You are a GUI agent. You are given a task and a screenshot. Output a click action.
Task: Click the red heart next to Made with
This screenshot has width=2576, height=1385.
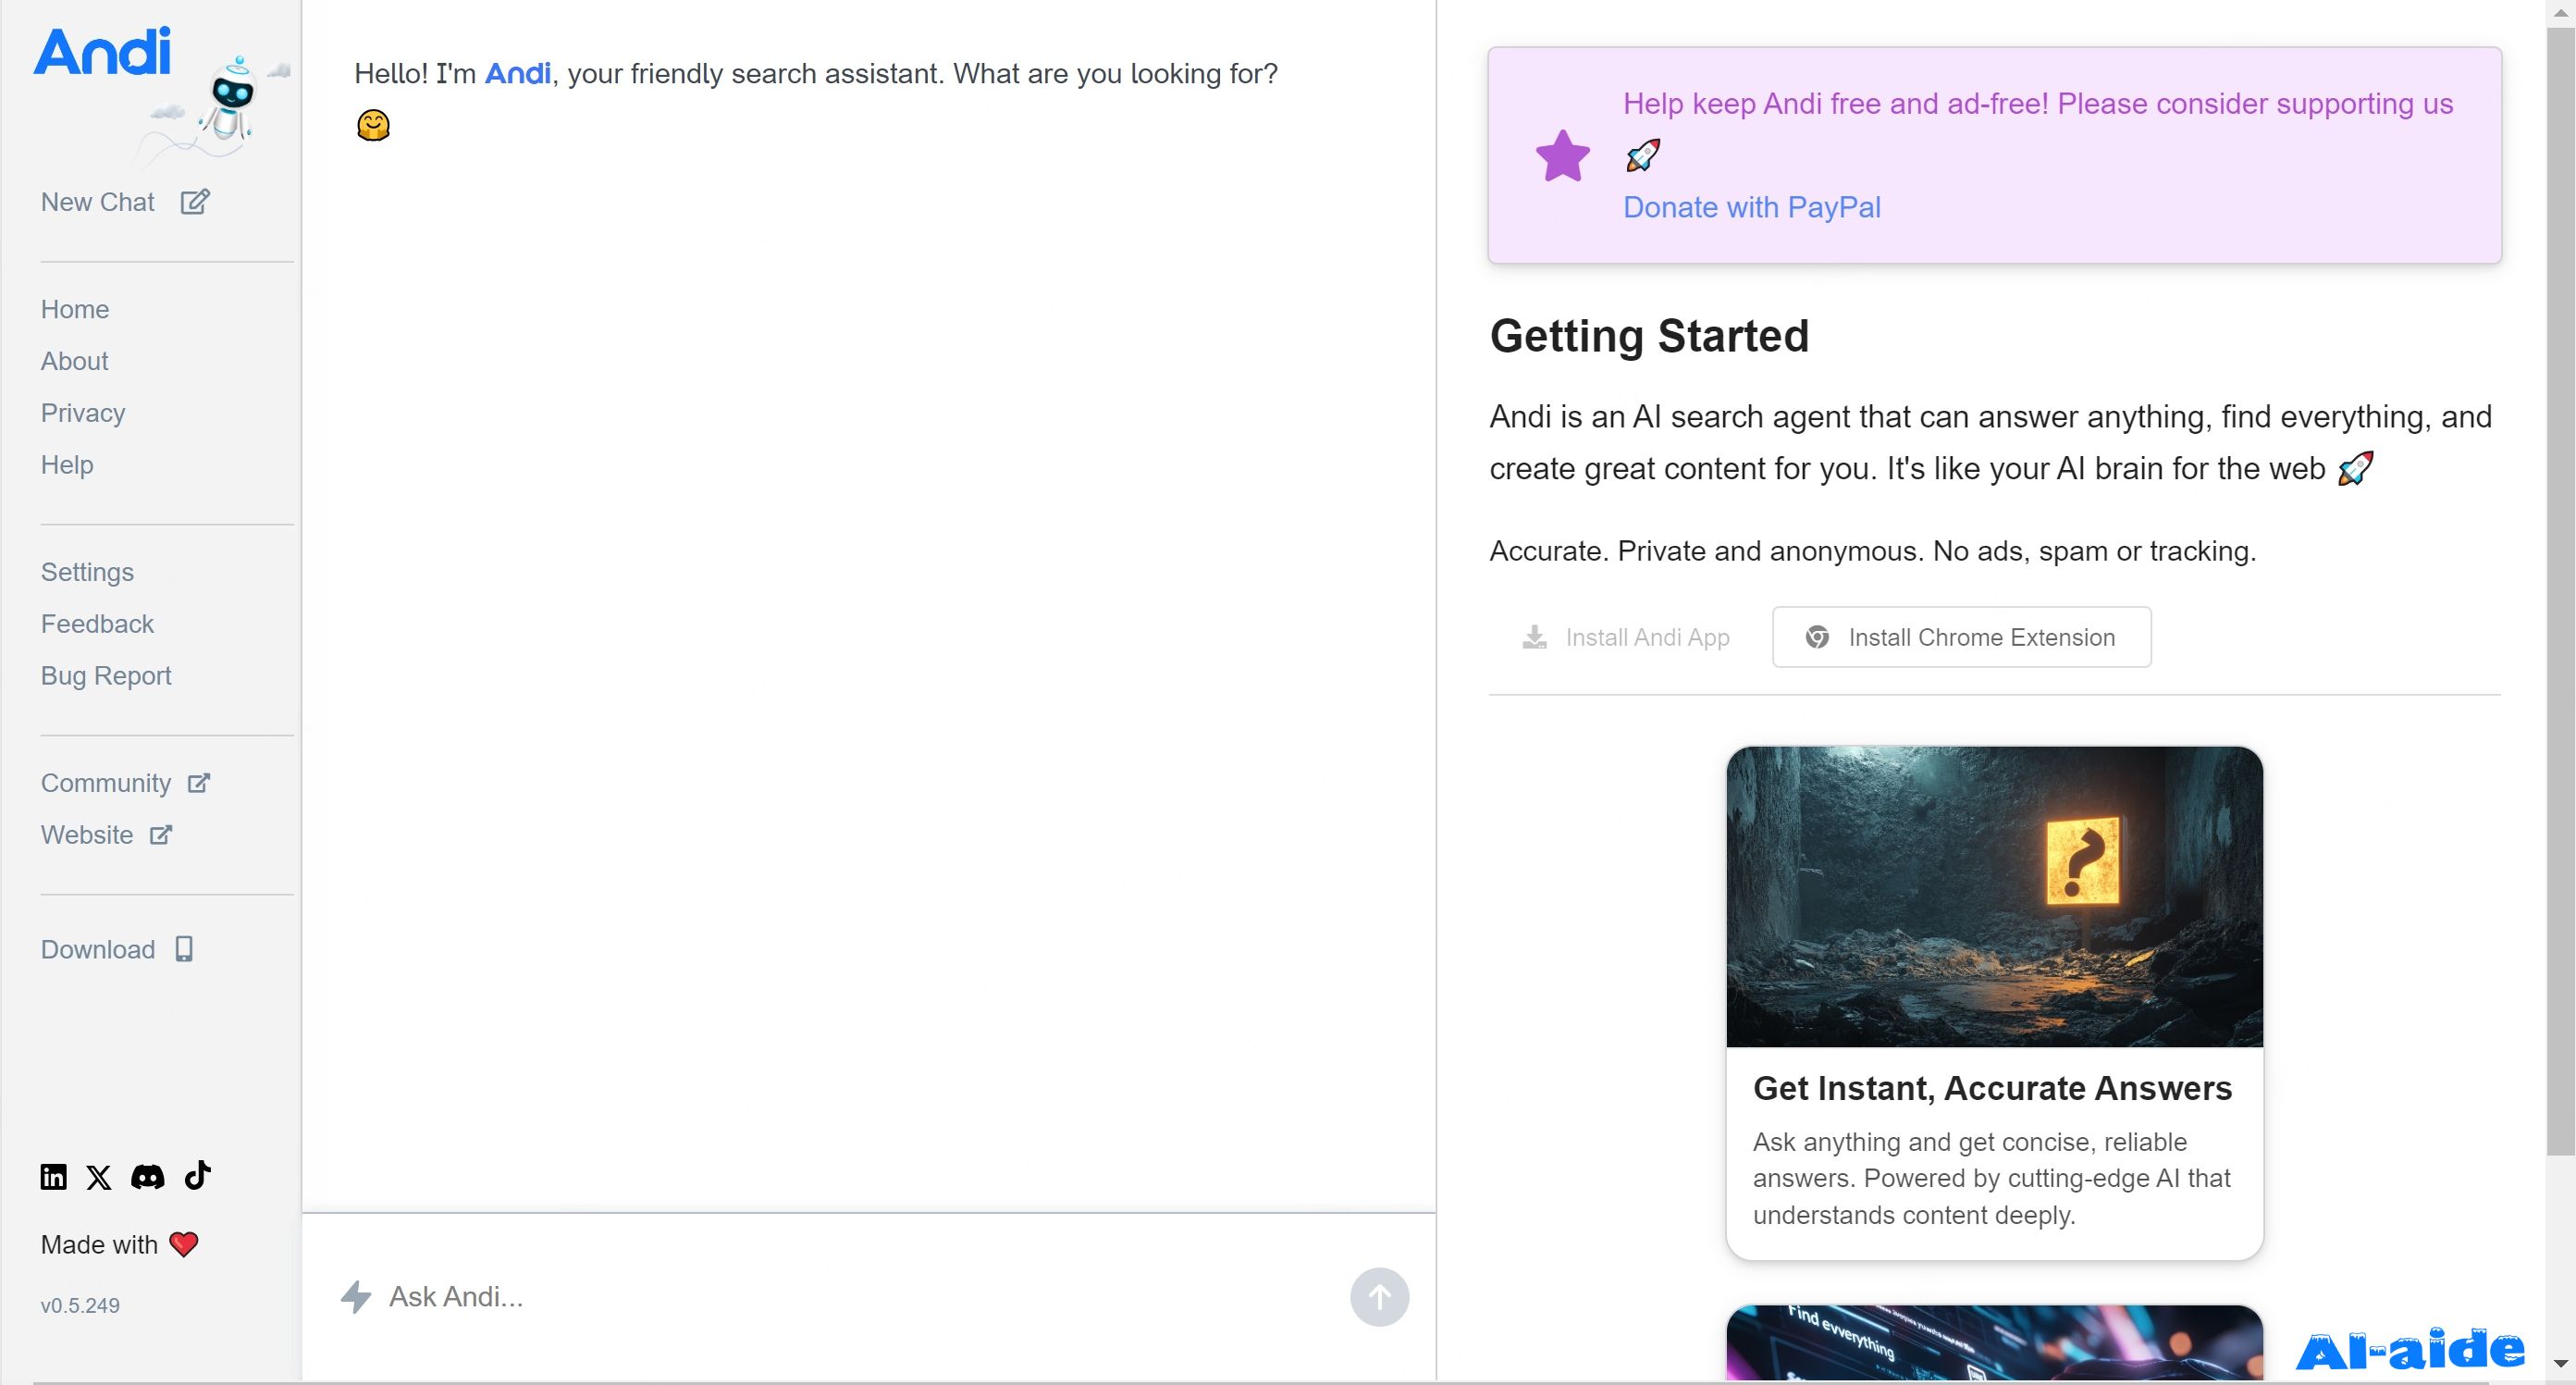184,1244
